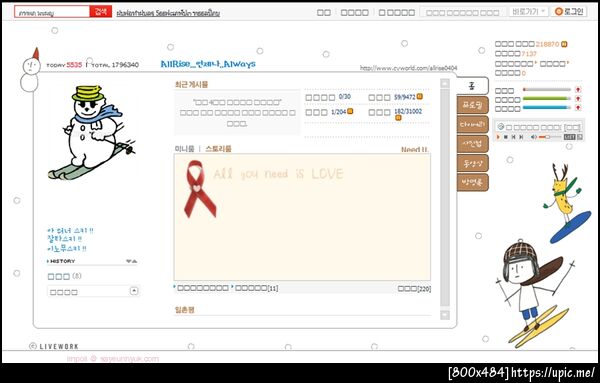The width and height of the screenshot is (600, 383).
Task: Click the LIVEWORK copyright link in footer
Action: (x=54, y=346)
